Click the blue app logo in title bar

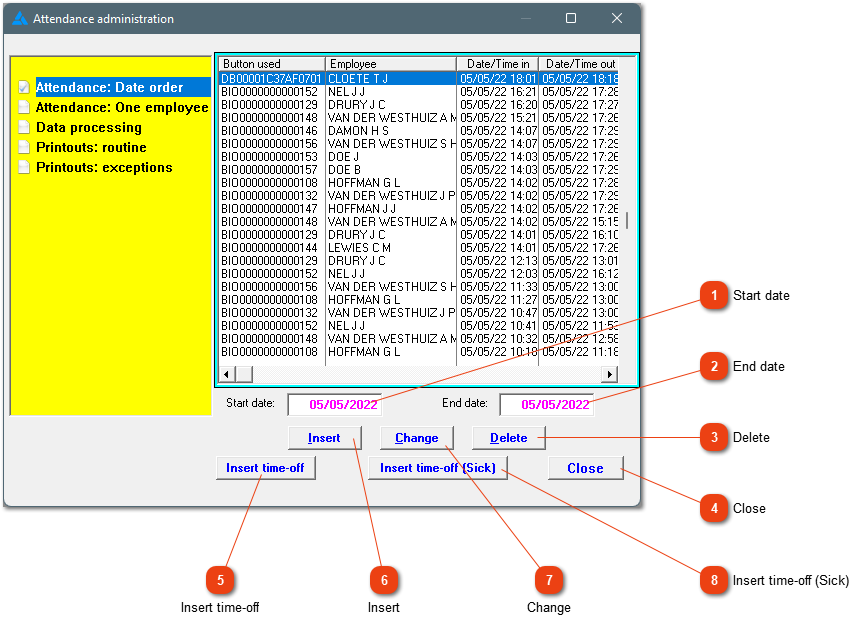[19, 18]
